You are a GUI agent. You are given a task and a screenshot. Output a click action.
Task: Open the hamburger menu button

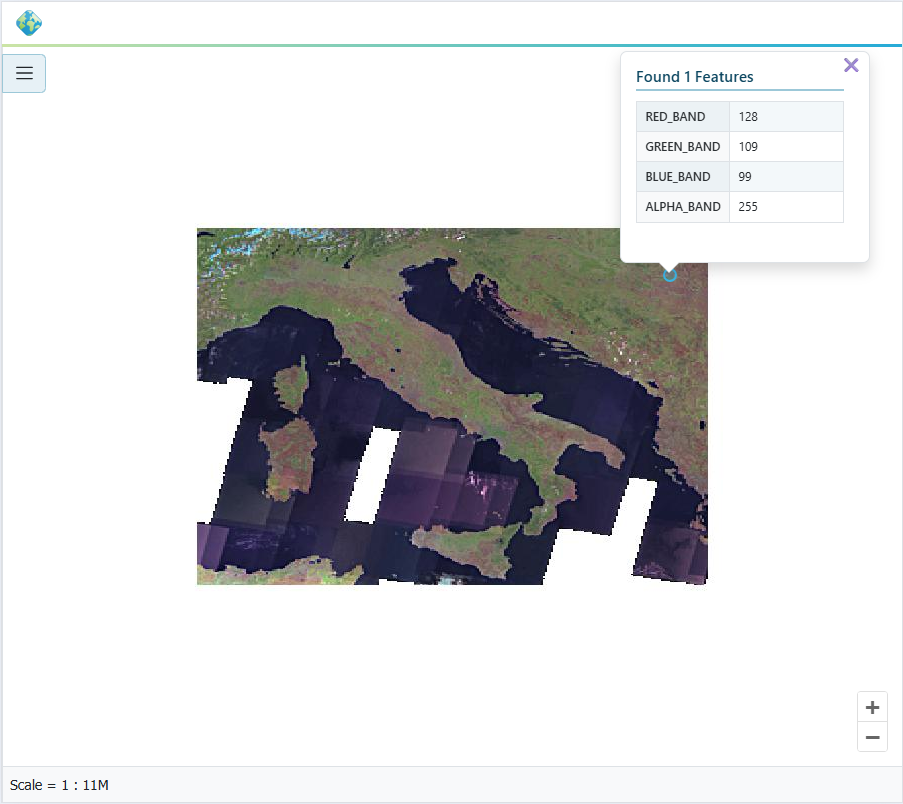pos(24,73)
